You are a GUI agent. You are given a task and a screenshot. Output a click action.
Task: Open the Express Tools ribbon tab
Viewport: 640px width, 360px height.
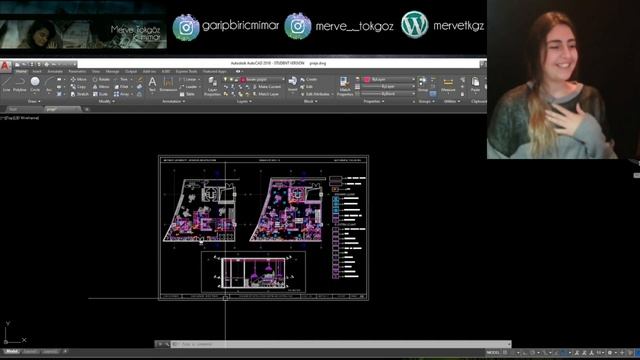point(186,71)
